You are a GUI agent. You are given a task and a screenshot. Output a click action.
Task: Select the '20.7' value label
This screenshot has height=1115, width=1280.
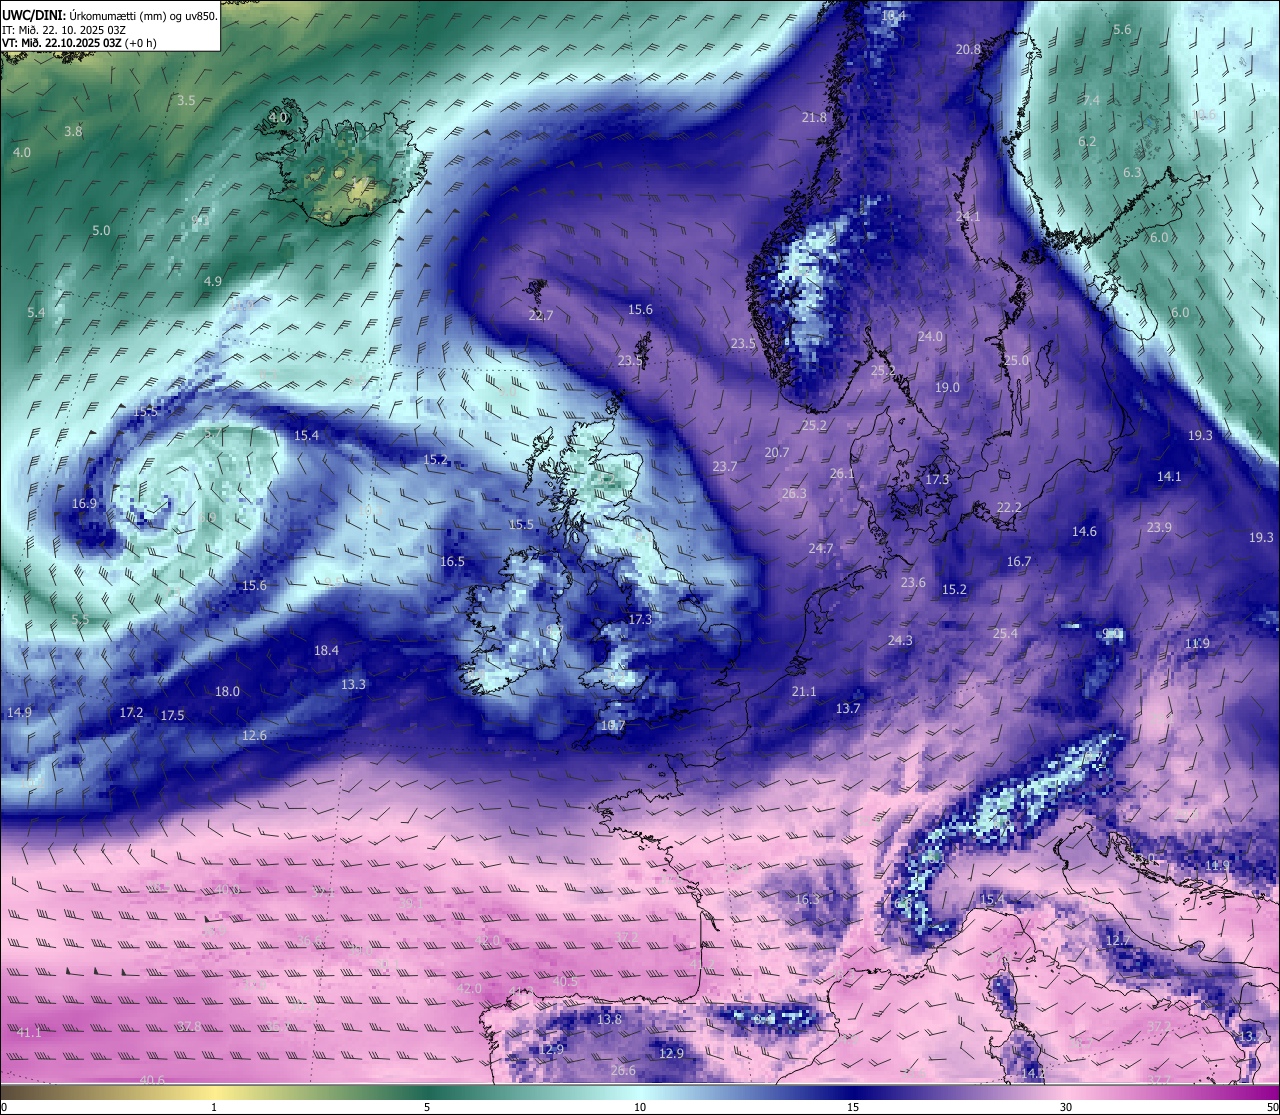pos(777,452)
